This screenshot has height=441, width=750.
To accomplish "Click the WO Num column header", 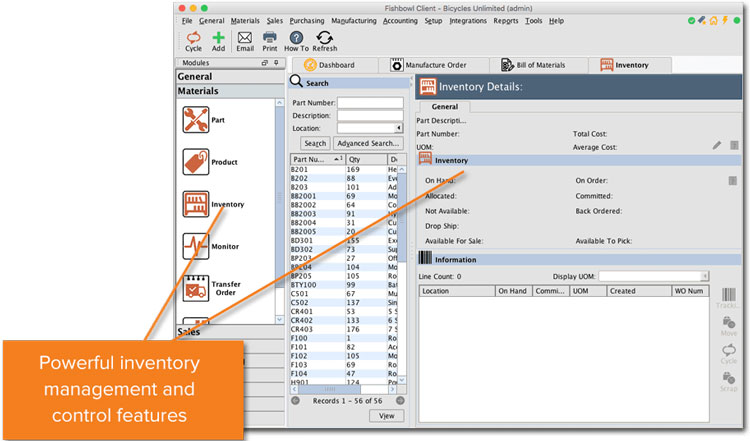I will coord(690,291).
